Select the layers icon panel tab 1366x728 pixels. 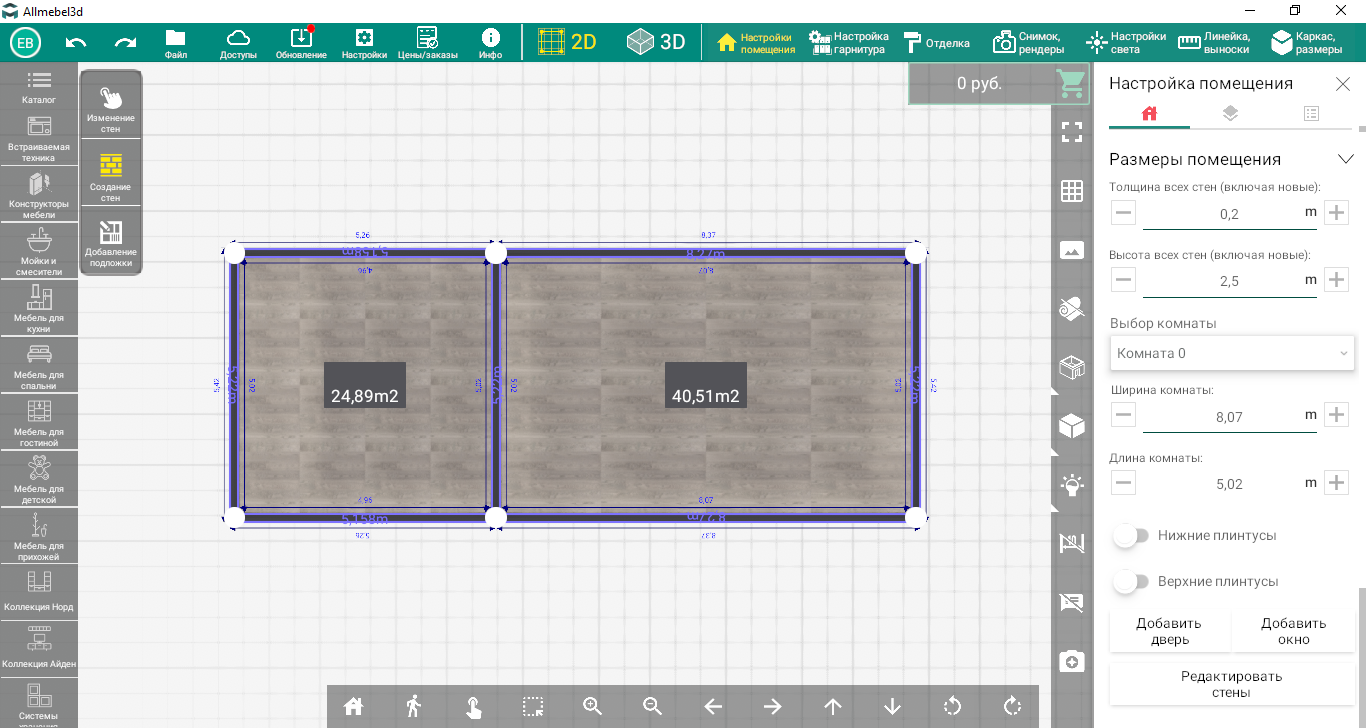point(1230,113)
